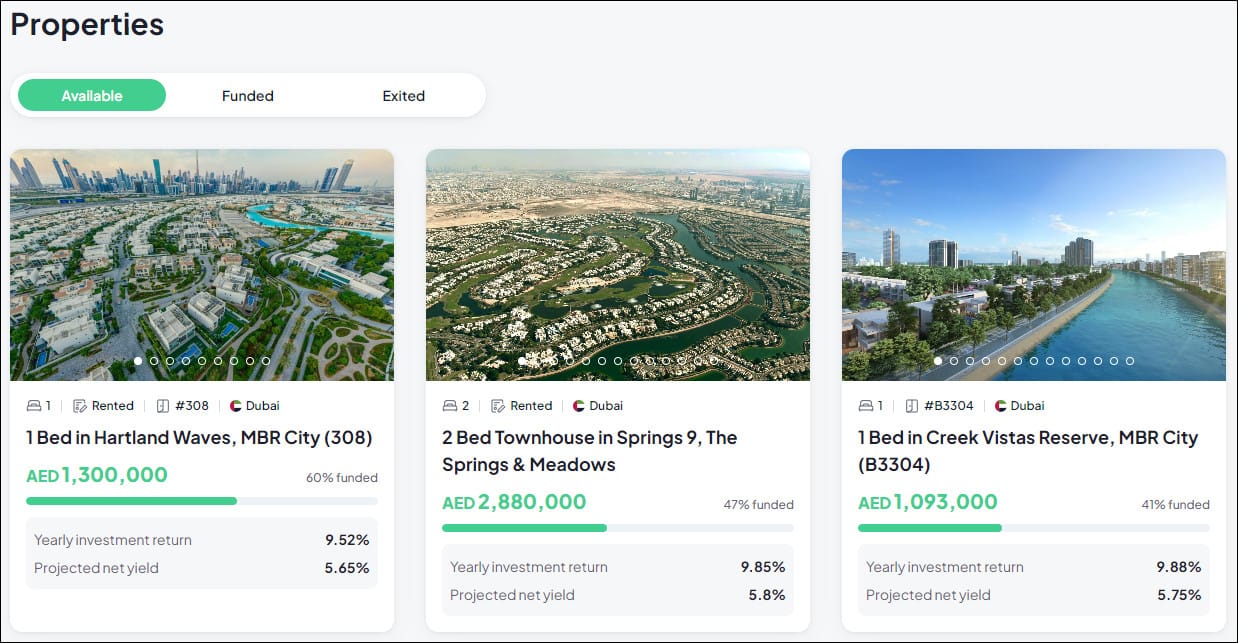This screenshot has height=643, width=1238.
Task: Switch to the Funded tab
Action: tap(248, 96)
